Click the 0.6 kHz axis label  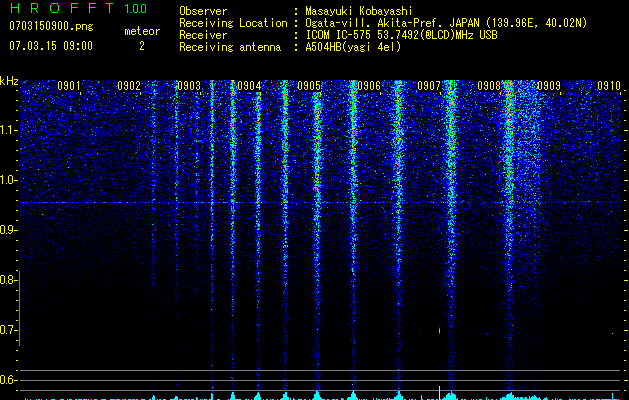(8, 380)
